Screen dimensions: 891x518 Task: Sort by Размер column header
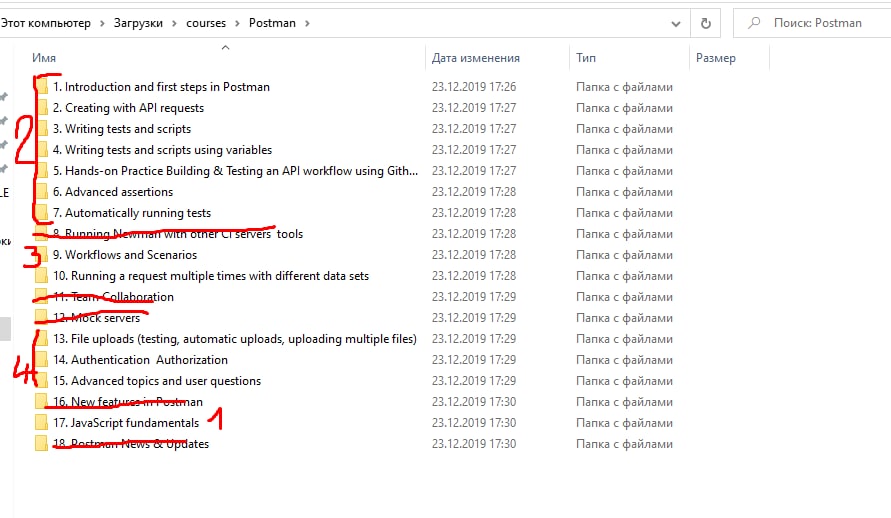point(715,58)
